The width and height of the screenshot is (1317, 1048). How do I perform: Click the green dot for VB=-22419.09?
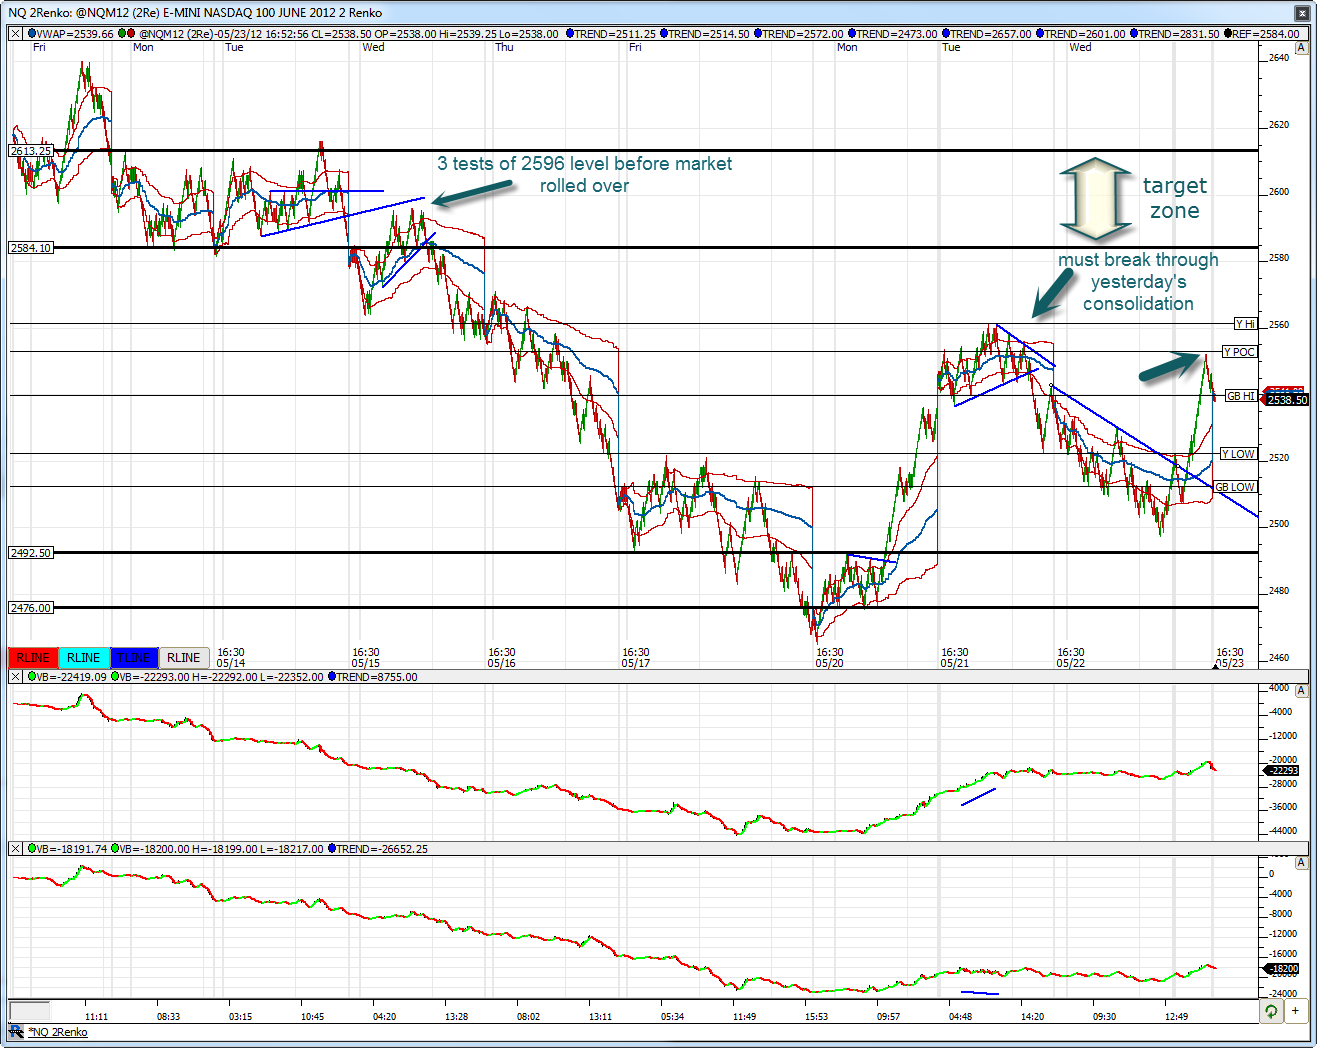32,677
